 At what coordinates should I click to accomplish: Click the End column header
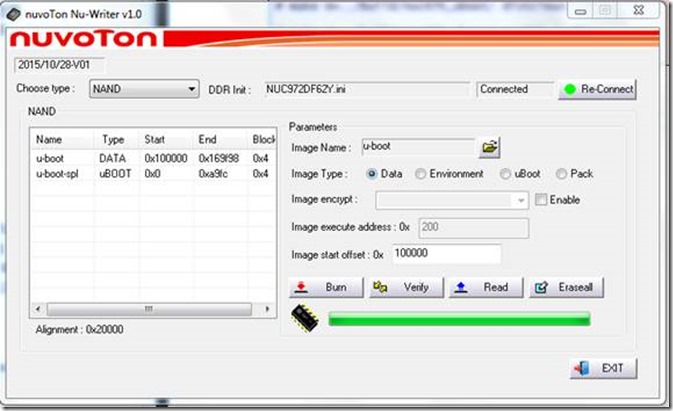tap(218, 139)
